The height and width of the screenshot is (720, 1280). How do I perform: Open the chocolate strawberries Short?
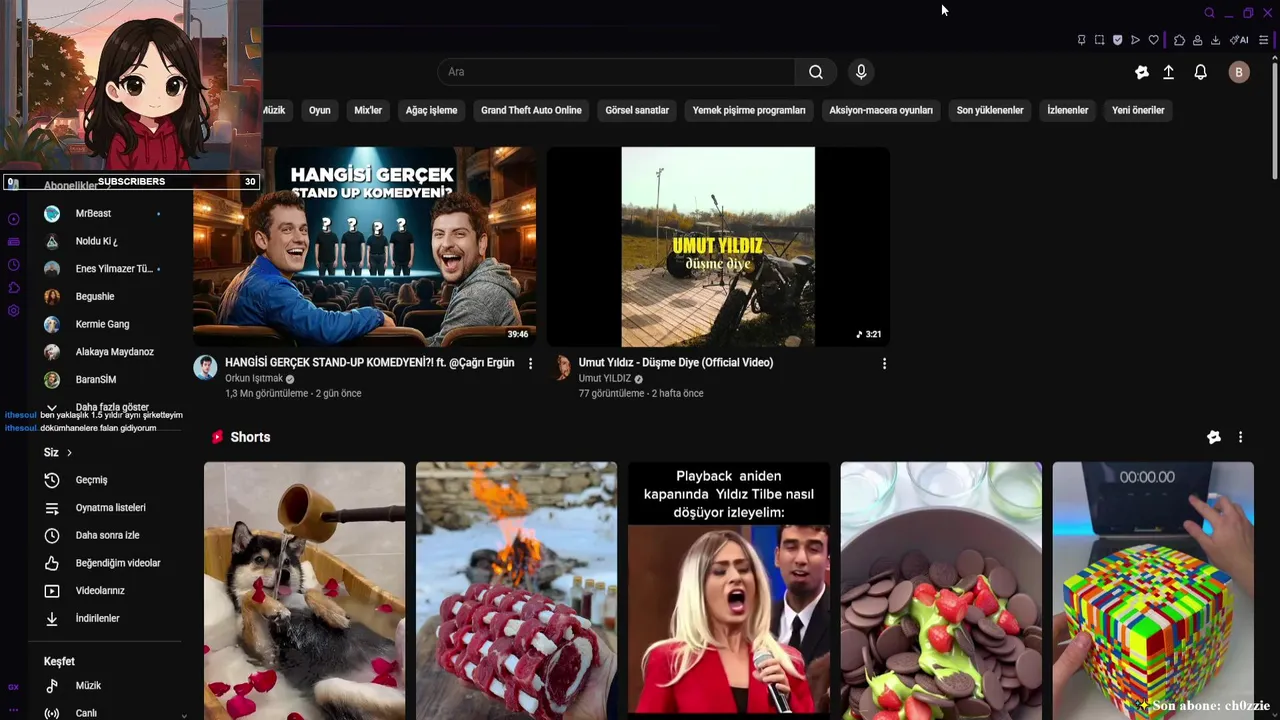941,590
